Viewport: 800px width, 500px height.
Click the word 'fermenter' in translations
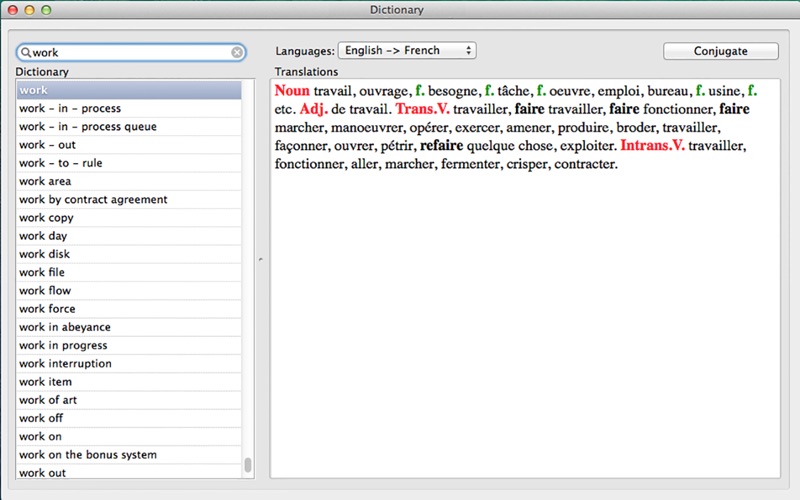pyautogui.click(x=470, y=164)
